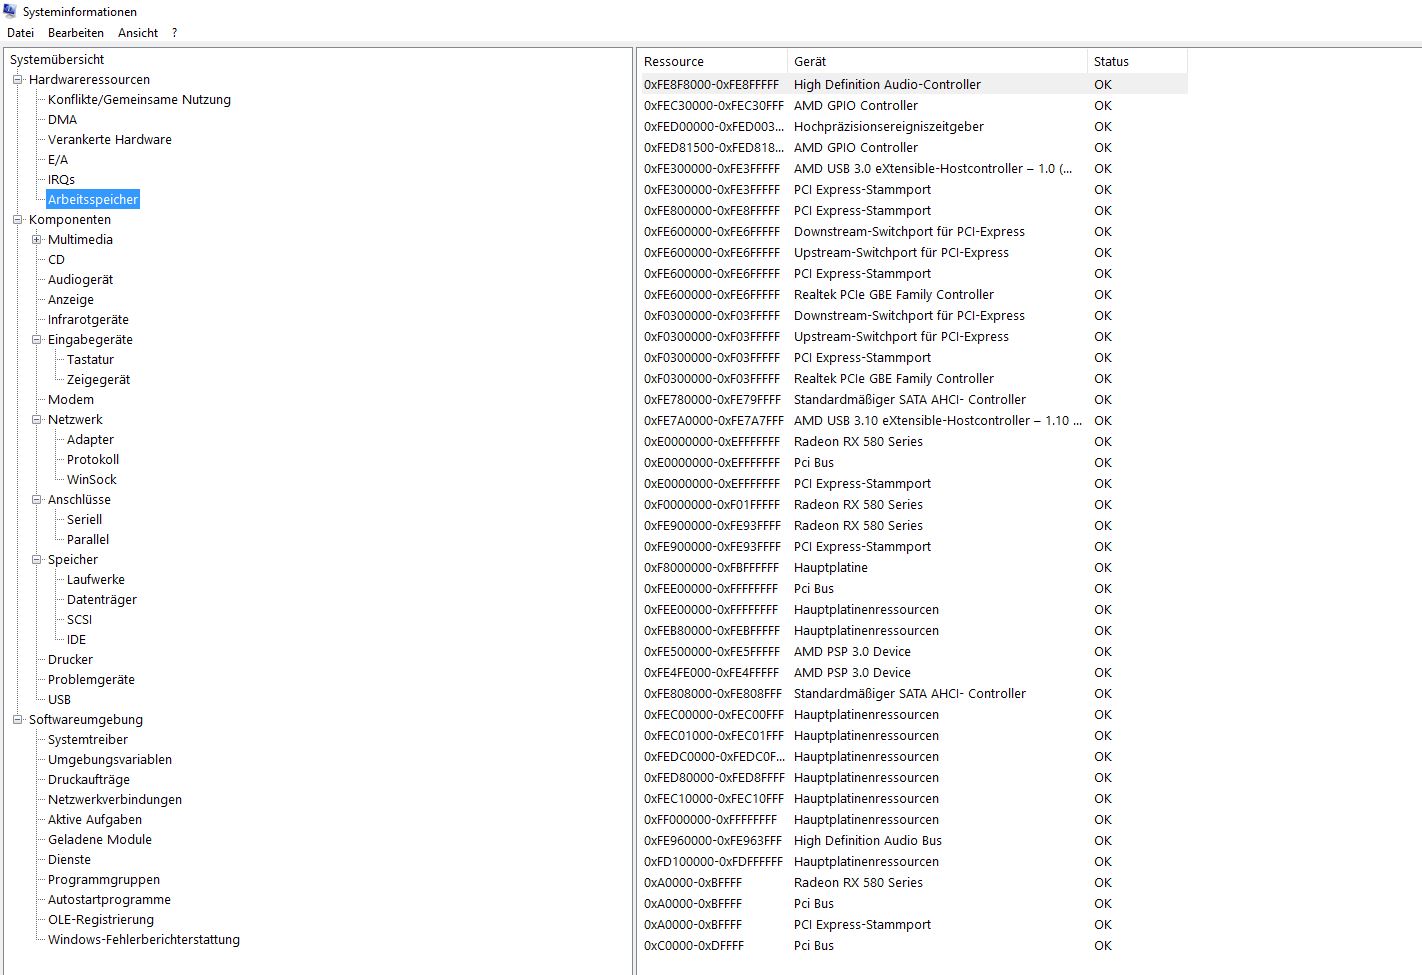Screen dimensions: 1422x975
Task: Open Netzwerkverbindungen tree item
Action: 115,799
